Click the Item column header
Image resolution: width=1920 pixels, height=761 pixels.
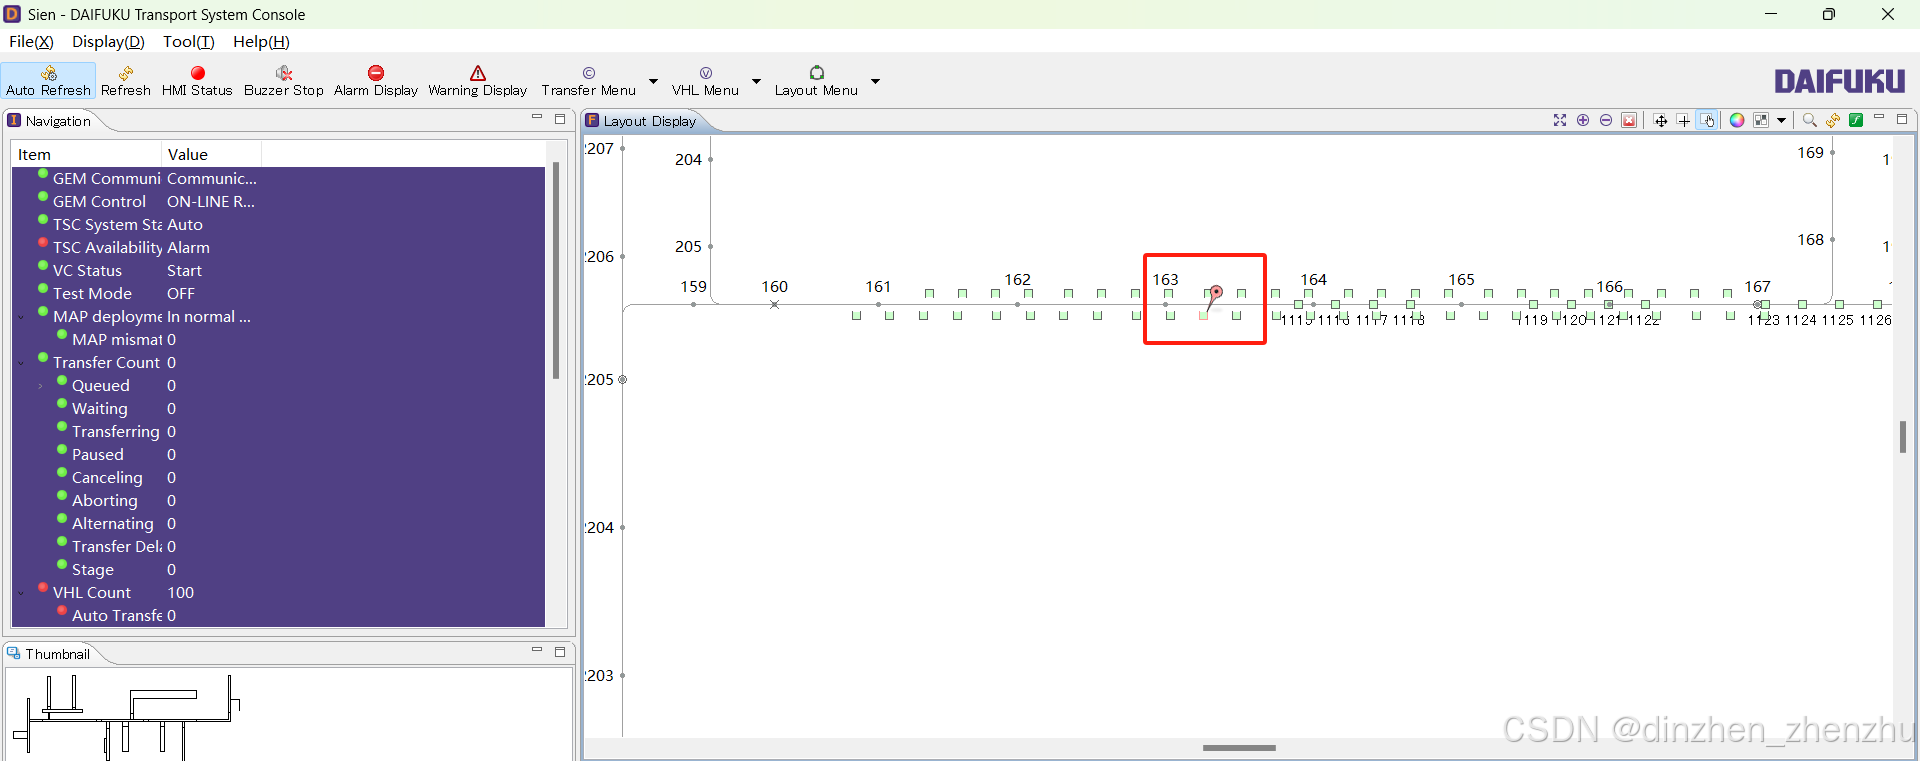click(86, 154)
